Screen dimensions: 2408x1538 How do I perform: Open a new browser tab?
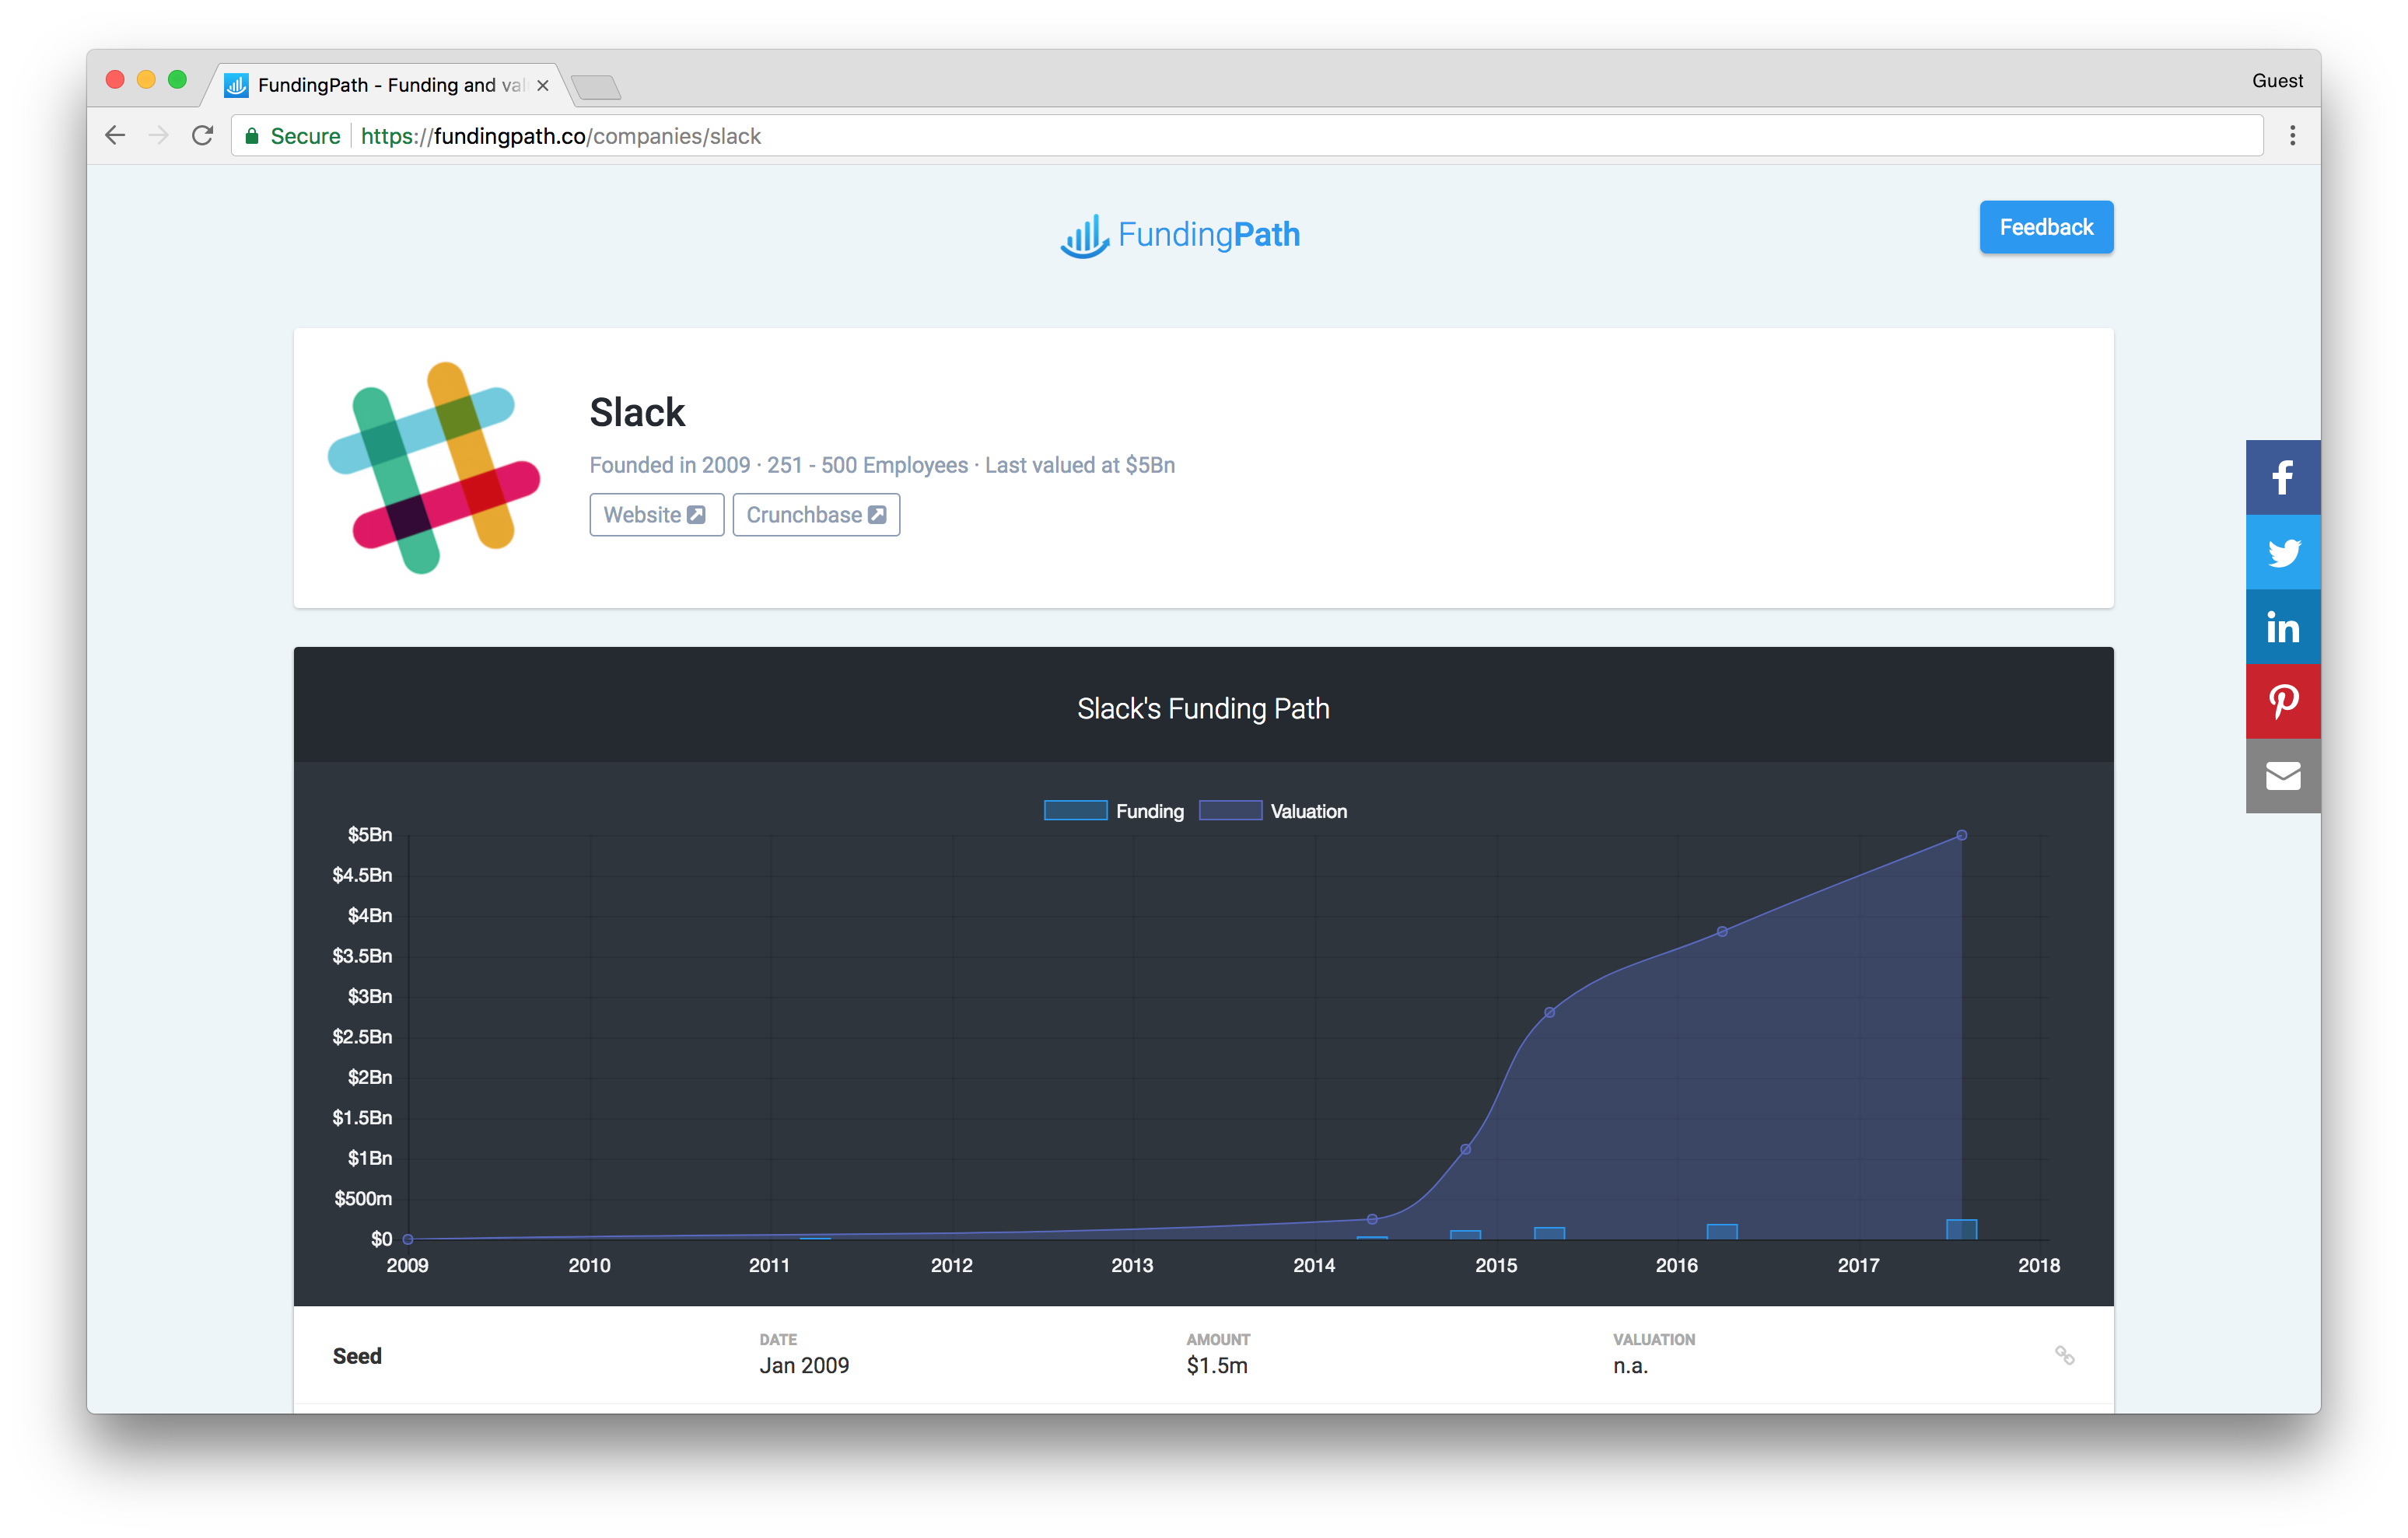click(597, 88)
